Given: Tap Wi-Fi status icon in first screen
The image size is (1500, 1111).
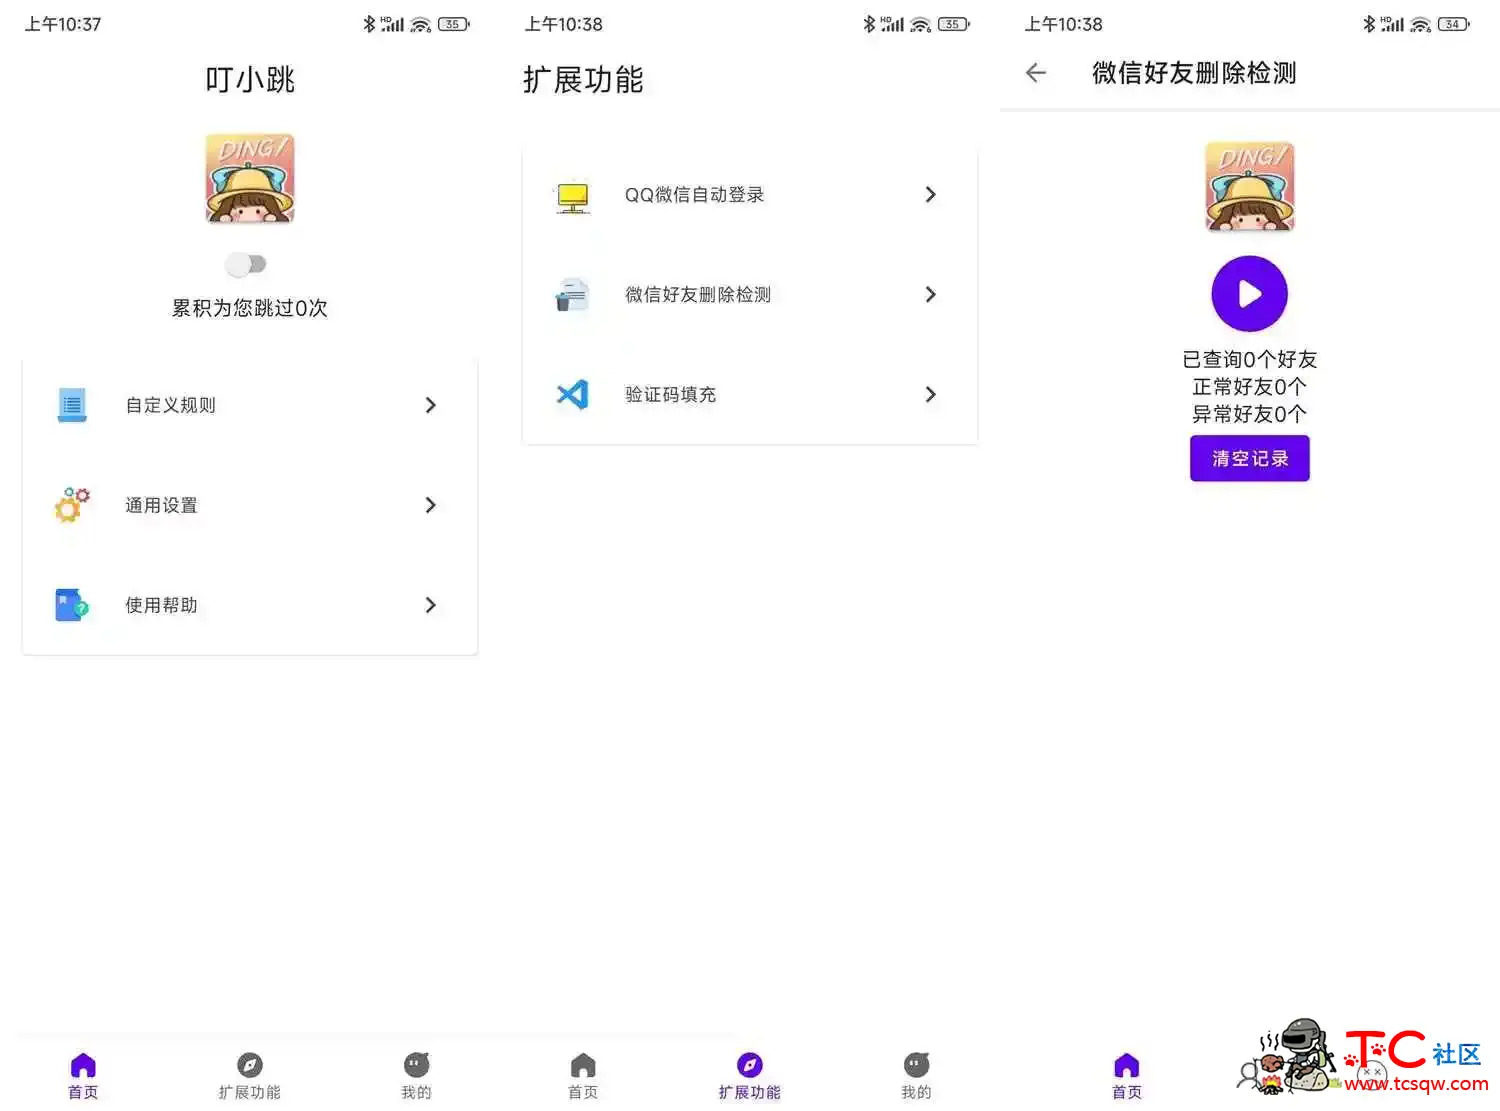Looking at the screenshot, I should pyautogui.click(x=421, y=25).
